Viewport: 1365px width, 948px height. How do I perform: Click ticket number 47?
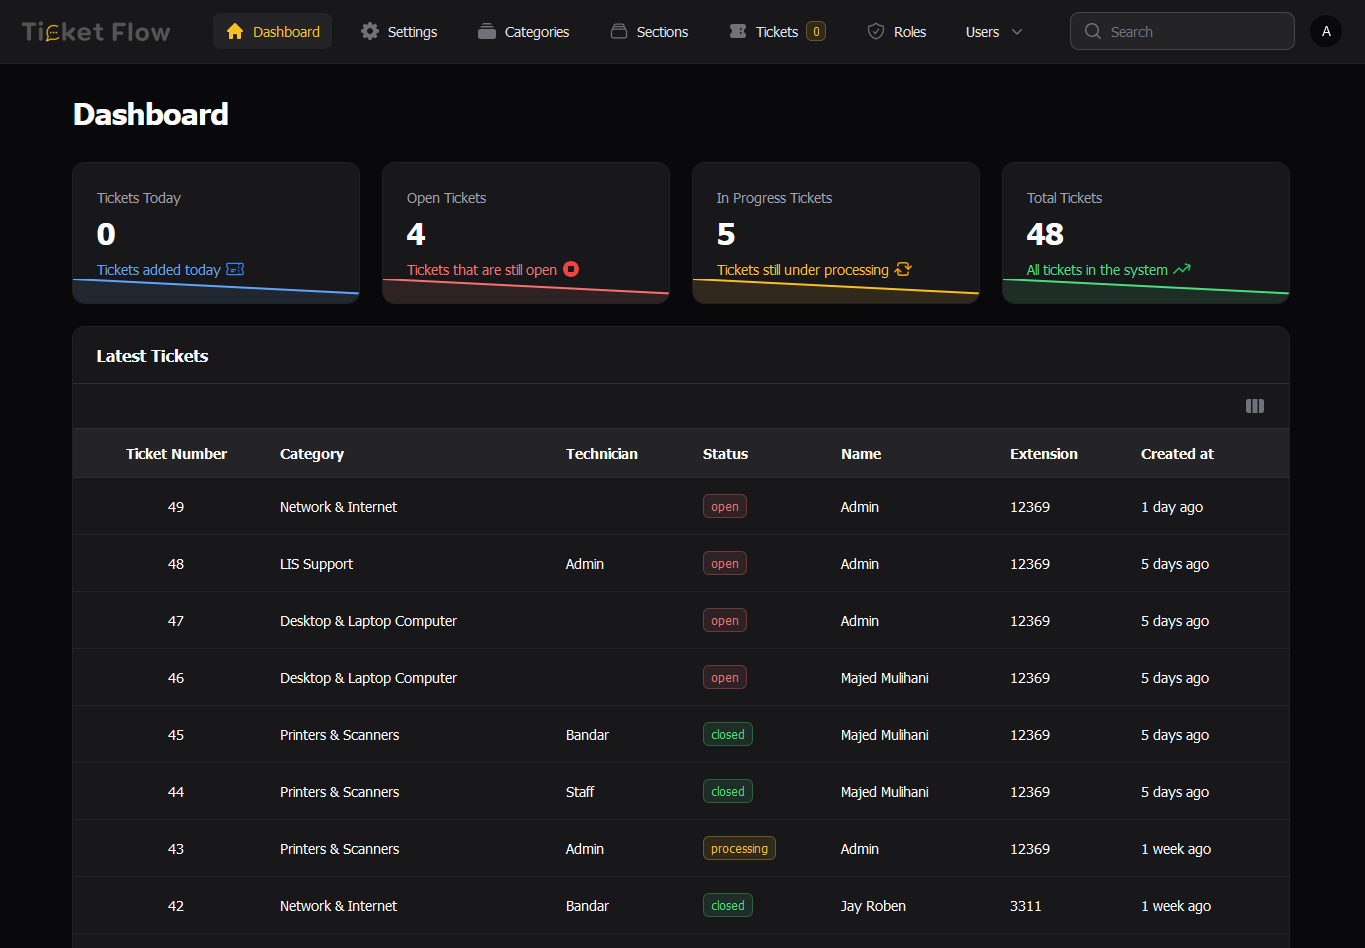tap(176, 621)
